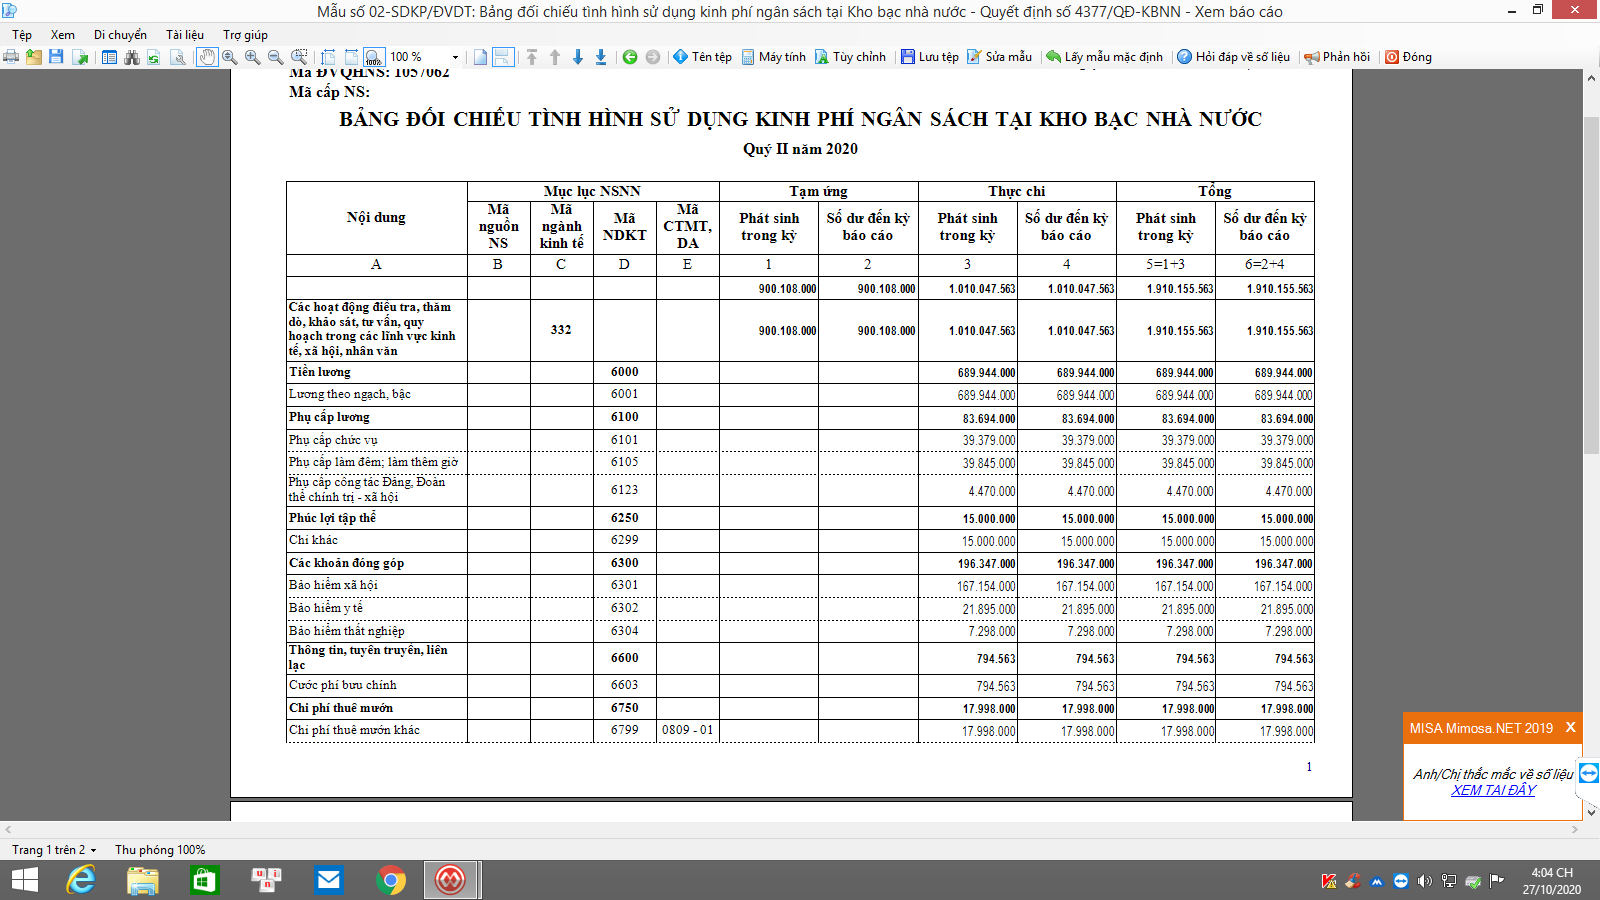1600x900 pixels.
Task: Click the CCleaner tray icon
Action: coord(1353,881)
